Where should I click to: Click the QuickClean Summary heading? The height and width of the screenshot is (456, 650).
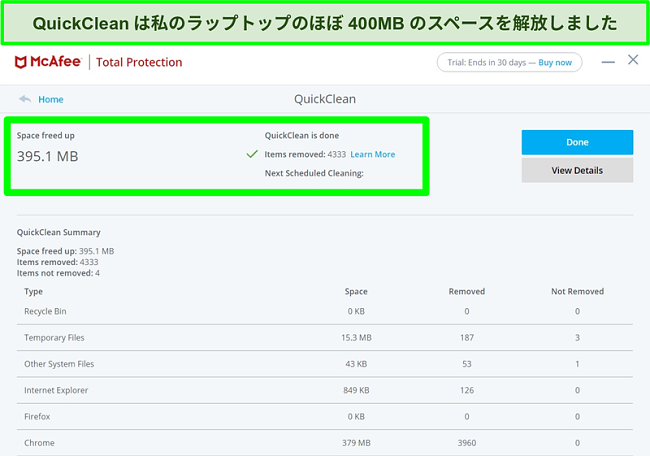point(58,233)
